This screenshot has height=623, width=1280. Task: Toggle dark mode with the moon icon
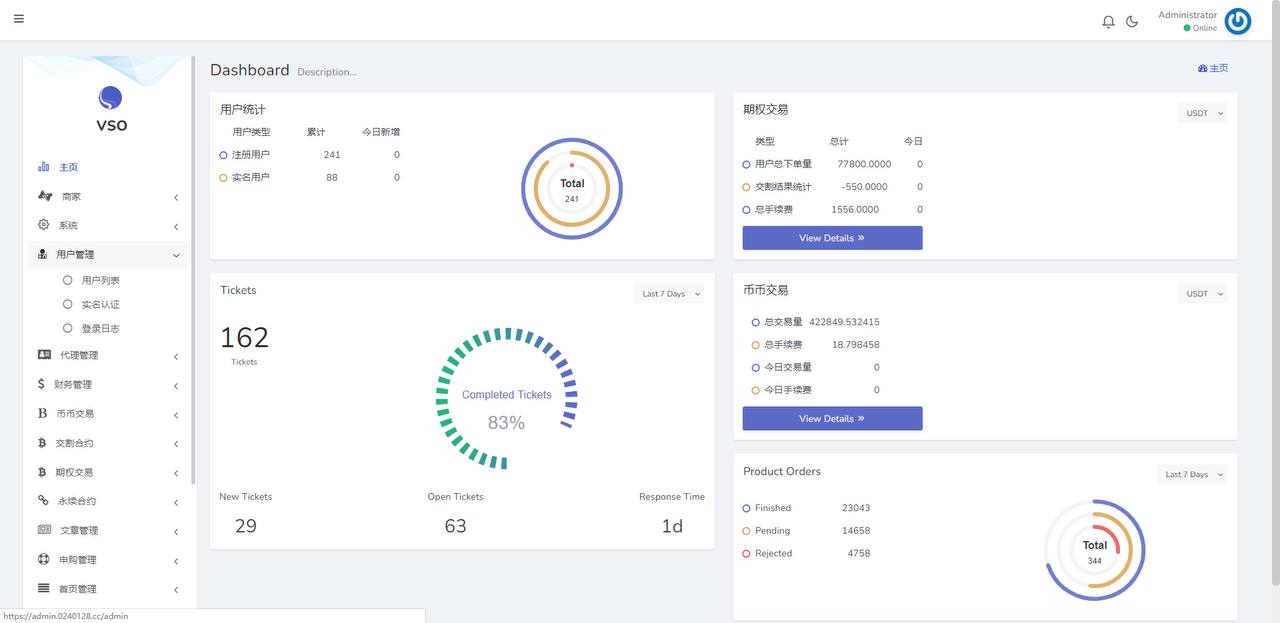1131,19
